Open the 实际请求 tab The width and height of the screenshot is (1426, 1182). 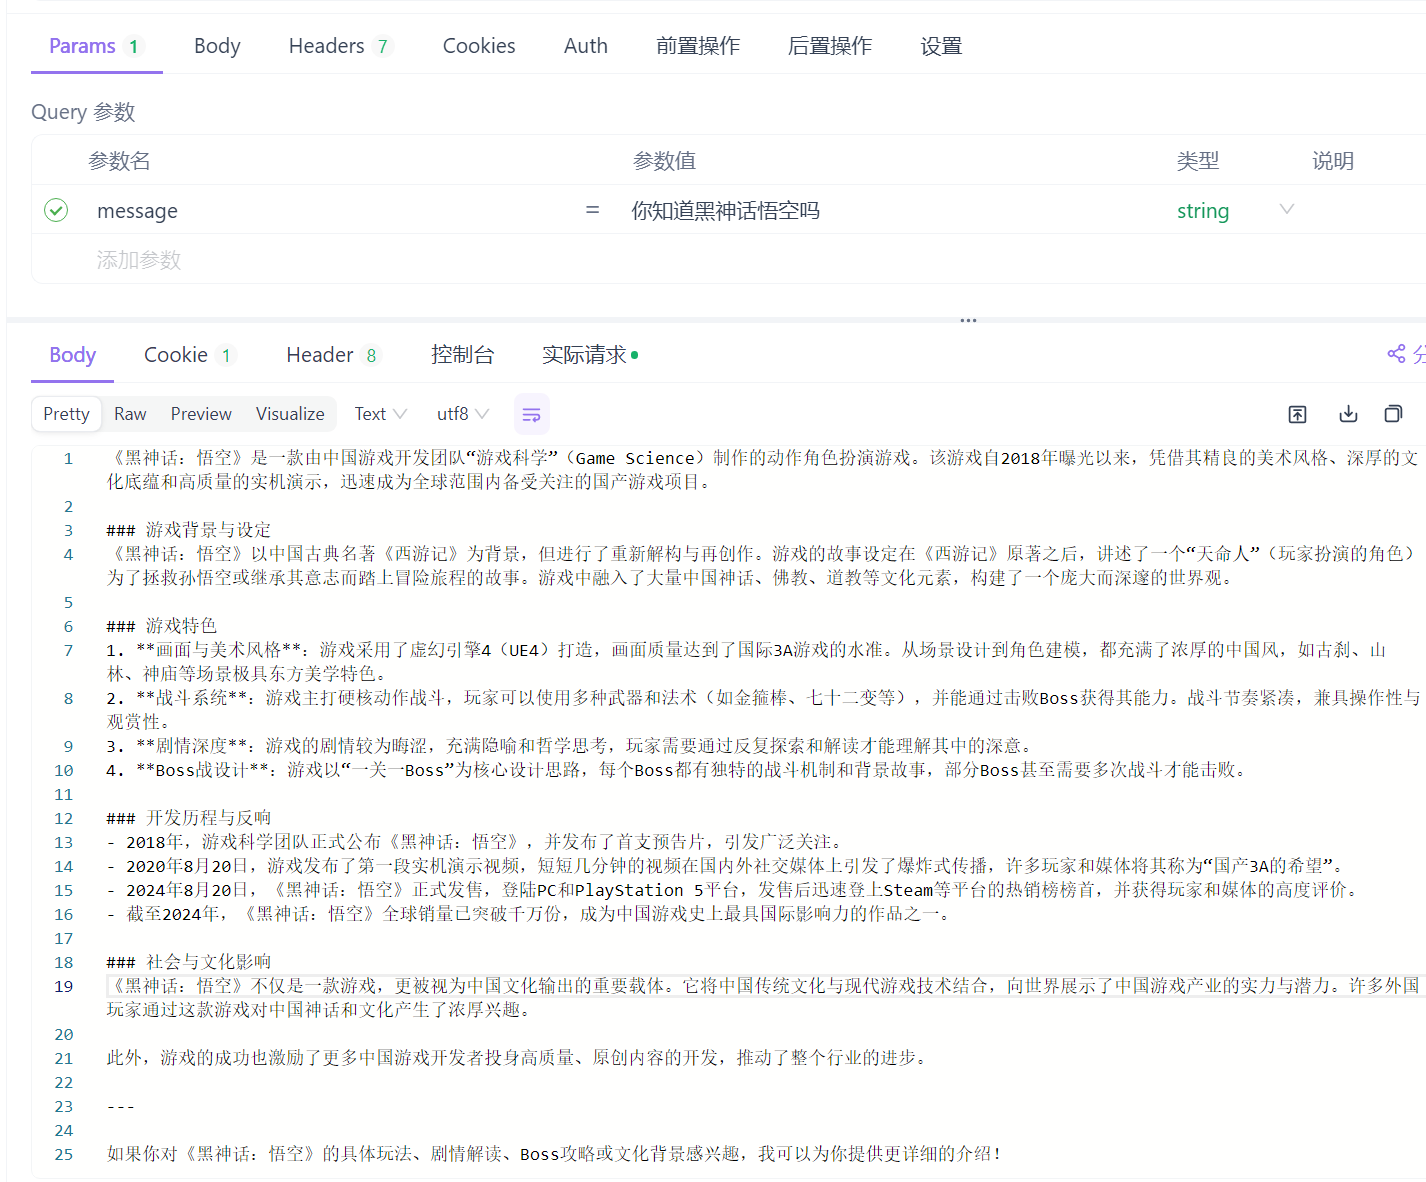click(590, 355)
